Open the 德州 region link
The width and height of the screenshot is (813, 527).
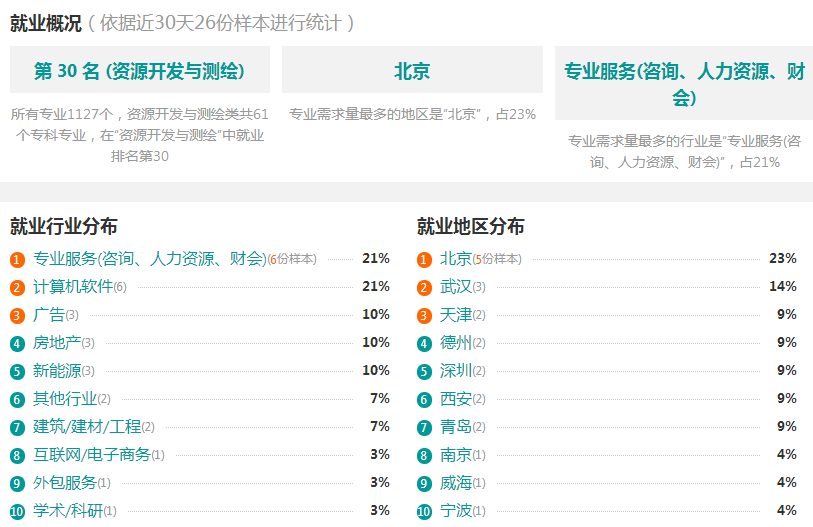click(456, 342)
